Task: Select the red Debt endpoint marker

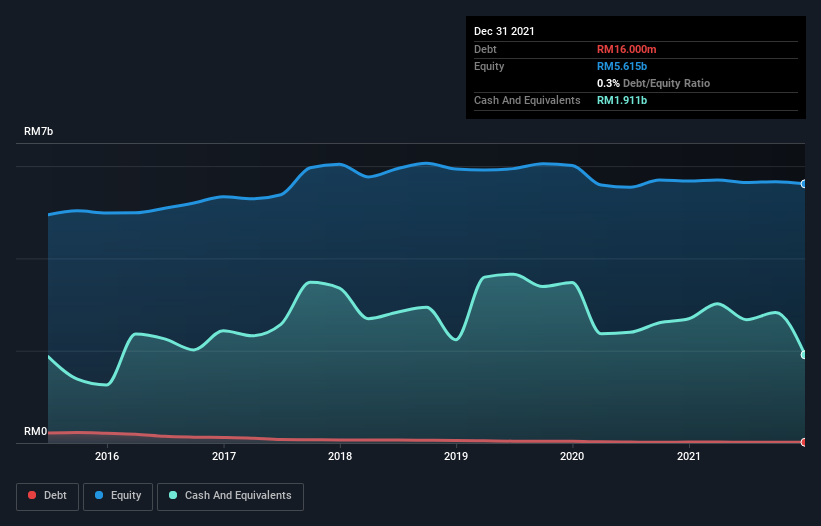Action: pos(804,442)
